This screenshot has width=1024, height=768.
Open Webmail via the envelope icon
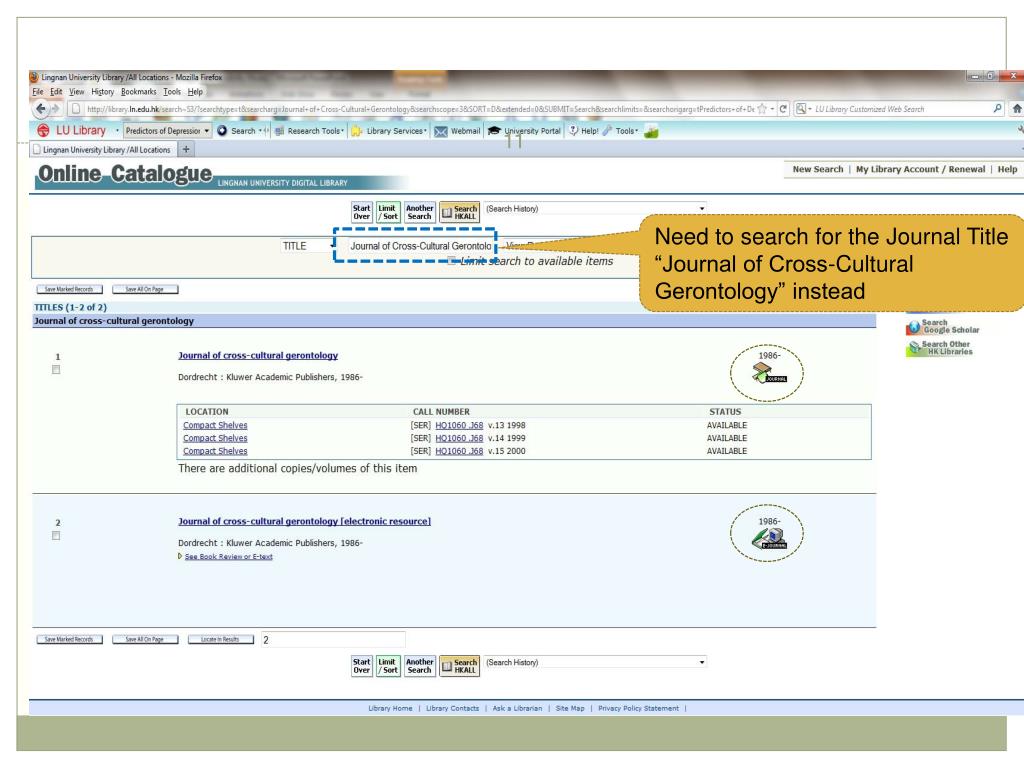[x=441, y=131]
